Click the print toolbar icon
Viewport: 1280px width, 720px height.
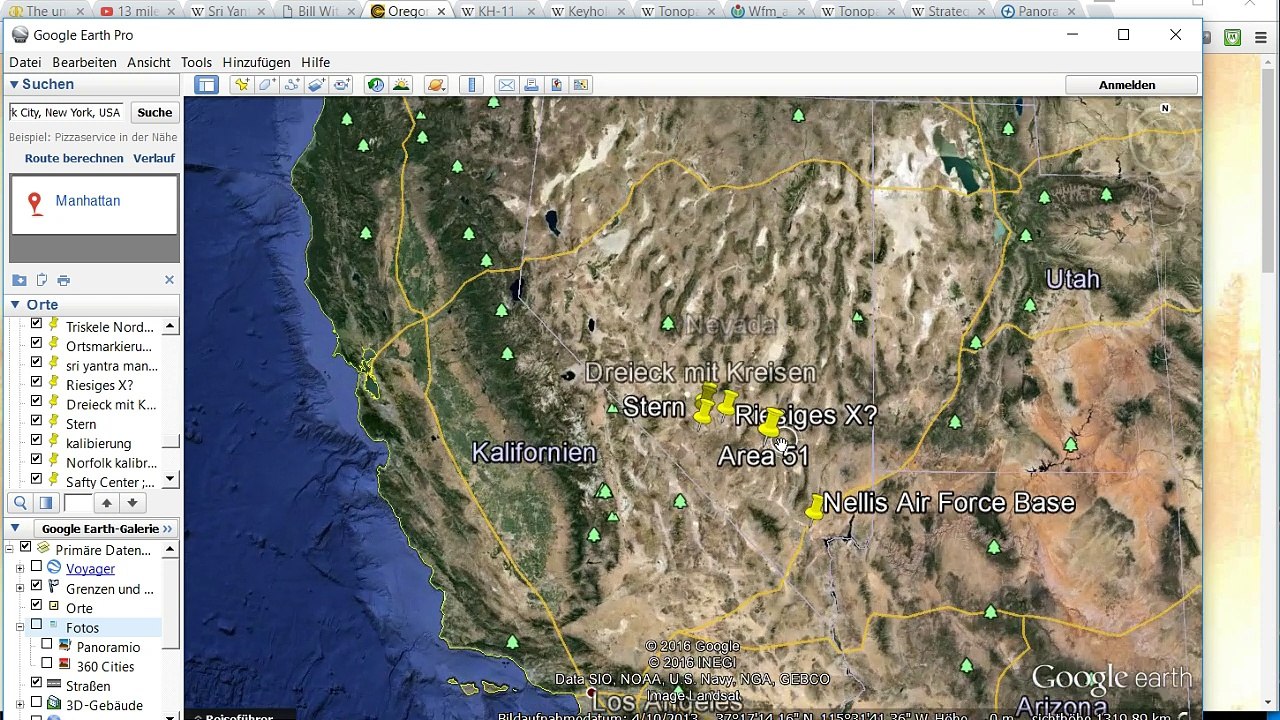pos(532,85)
